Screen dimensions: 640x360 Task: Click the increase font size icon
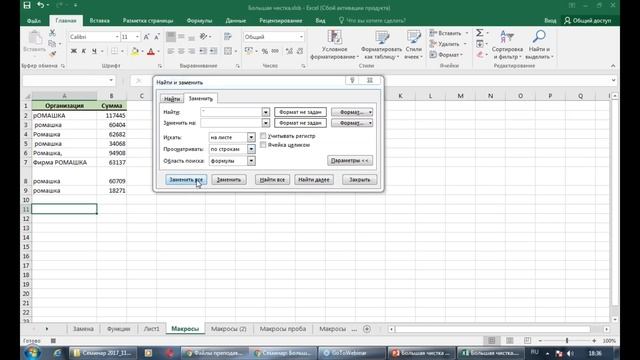click(x=147, y=37)
